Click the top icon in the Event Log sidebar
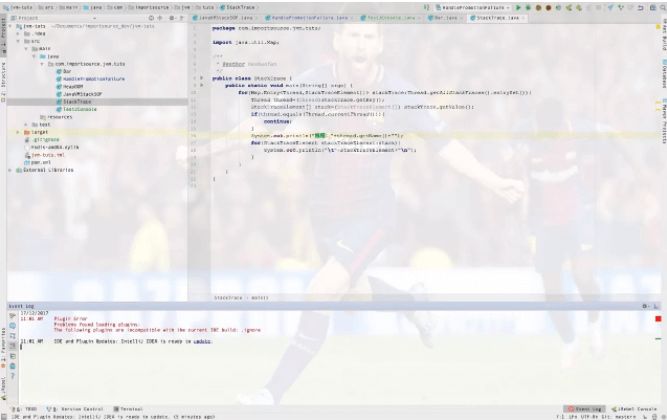This screenshot has width=667, height=420. (12, 316)
